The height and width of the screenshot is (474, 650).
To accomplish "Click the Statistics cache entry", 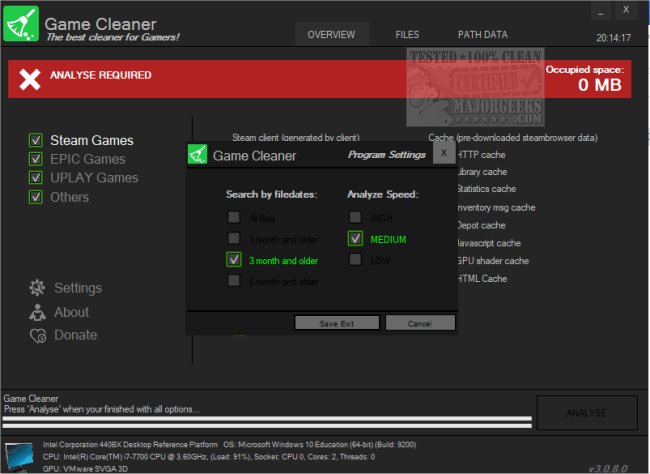I will tap(486, 189).
